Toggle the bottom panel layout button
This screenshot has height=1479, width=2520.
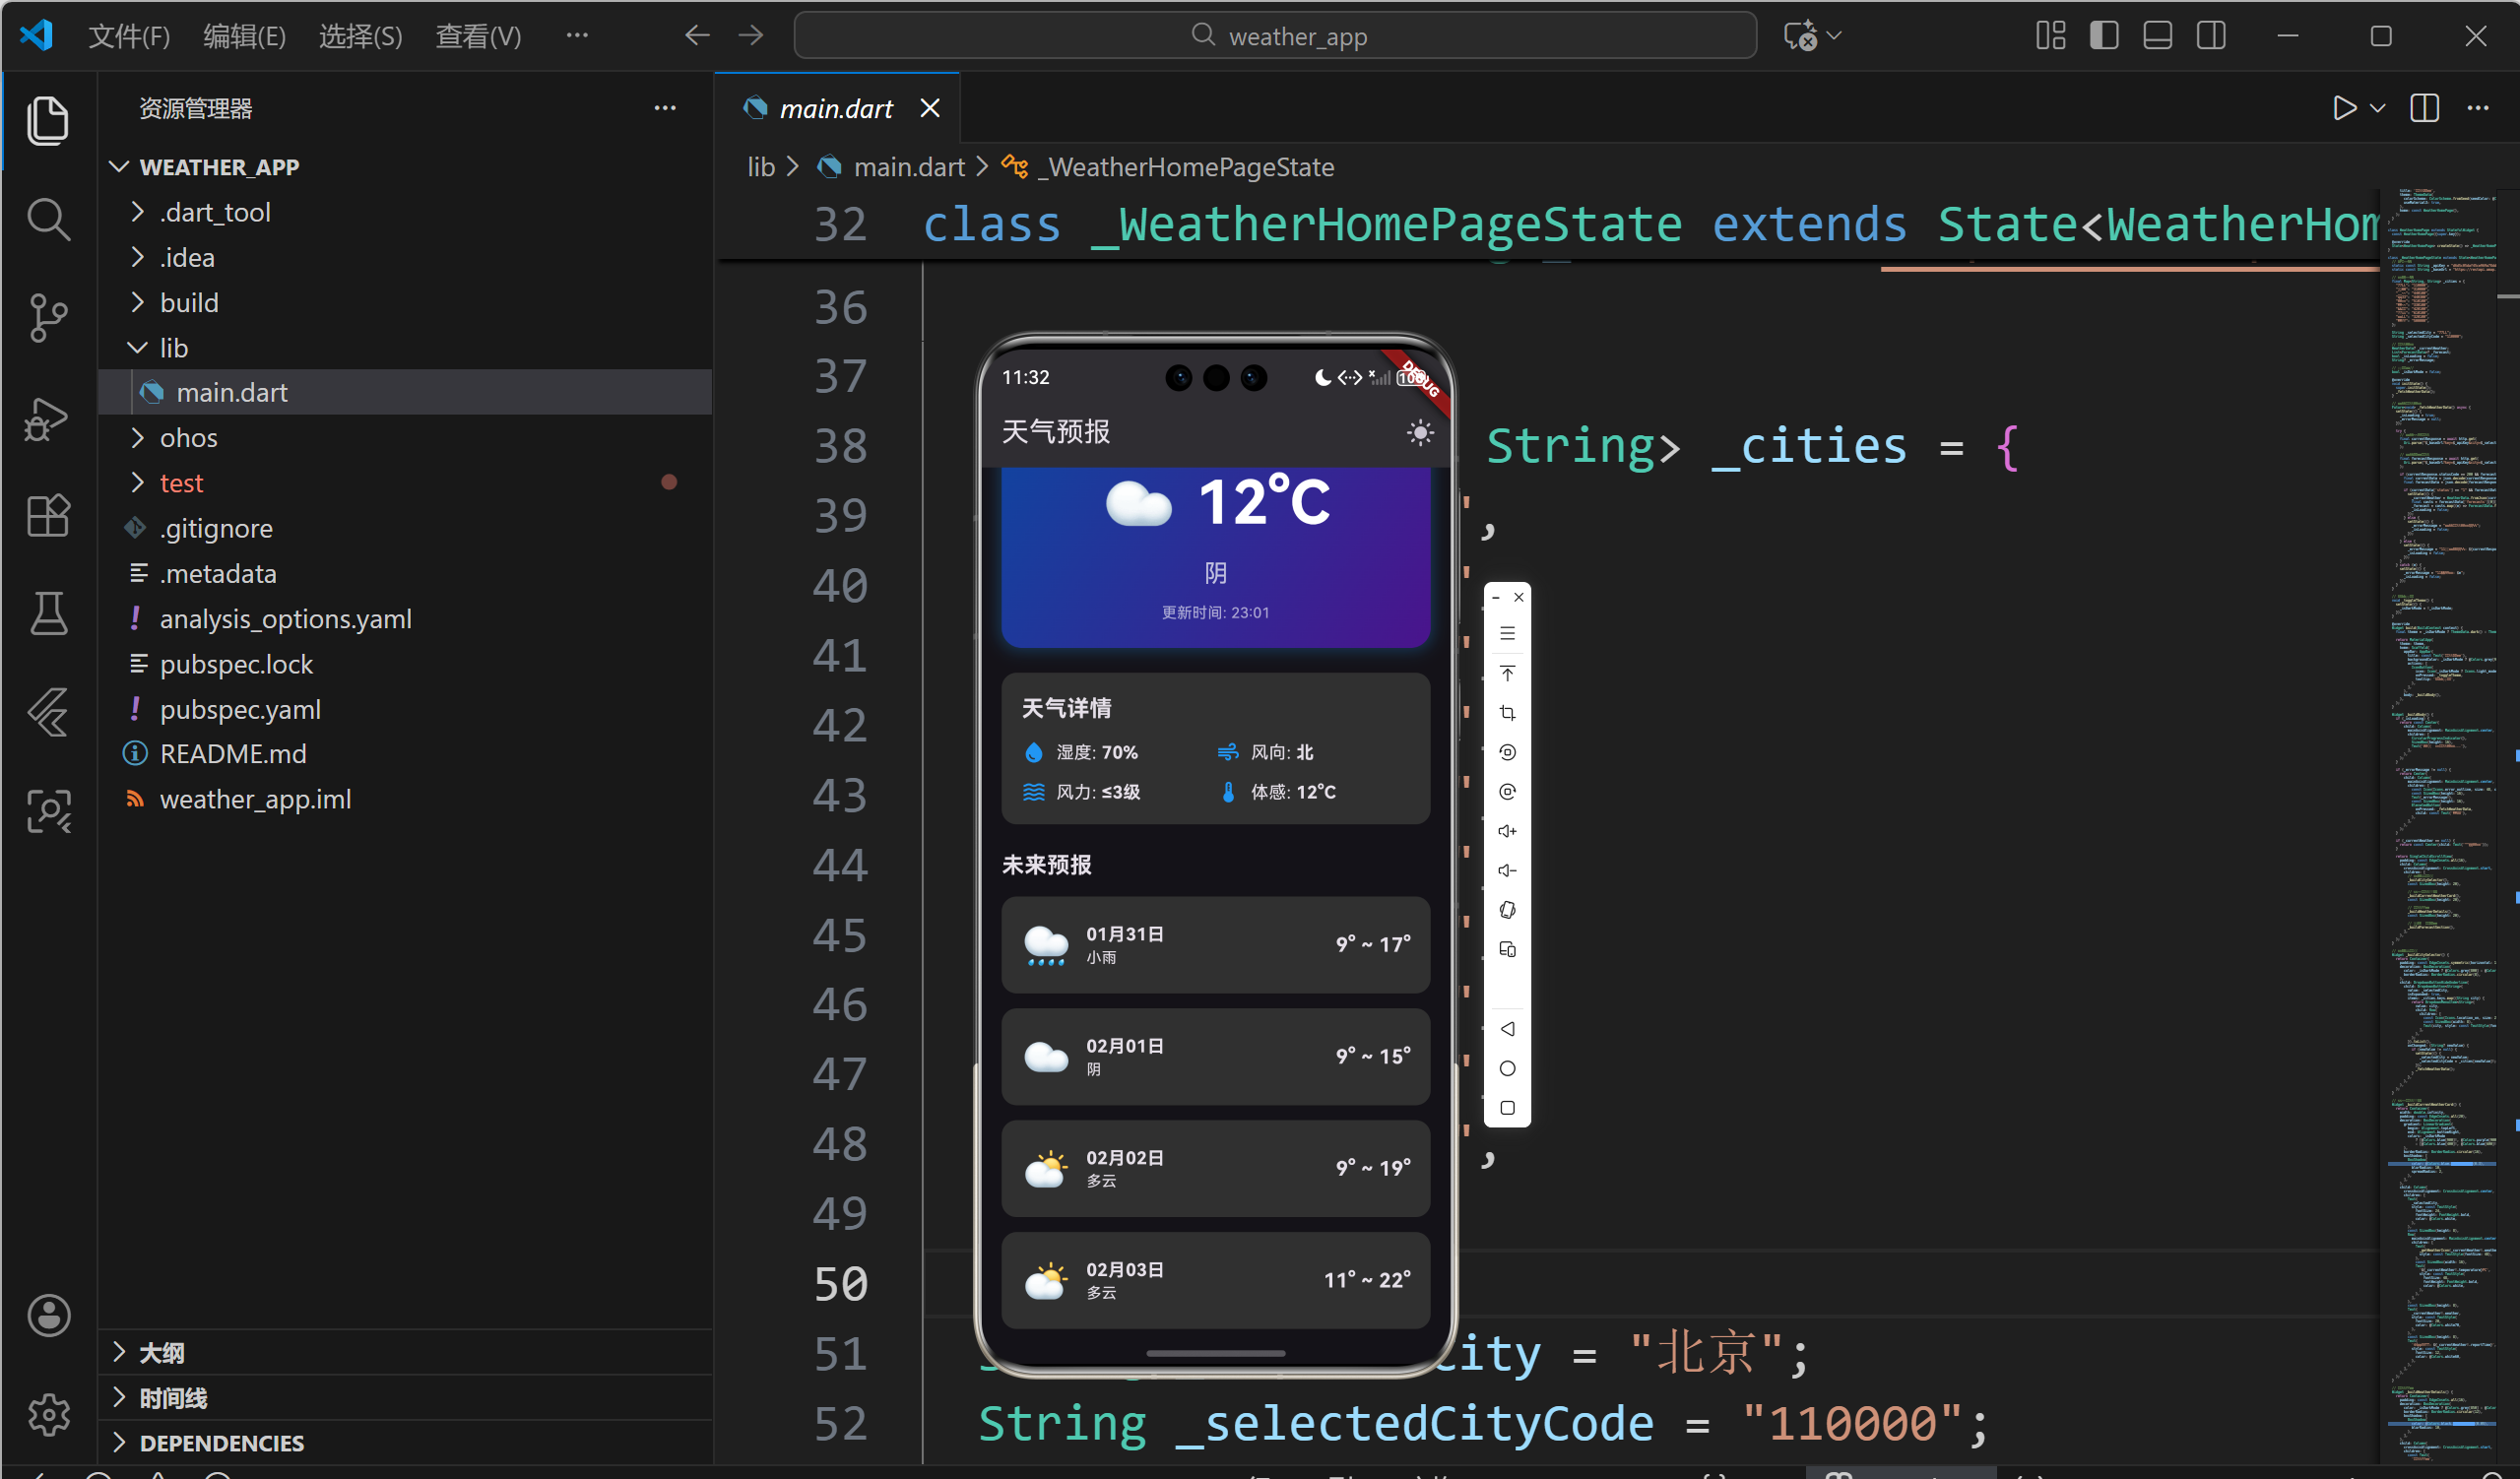click(2157, 36)
